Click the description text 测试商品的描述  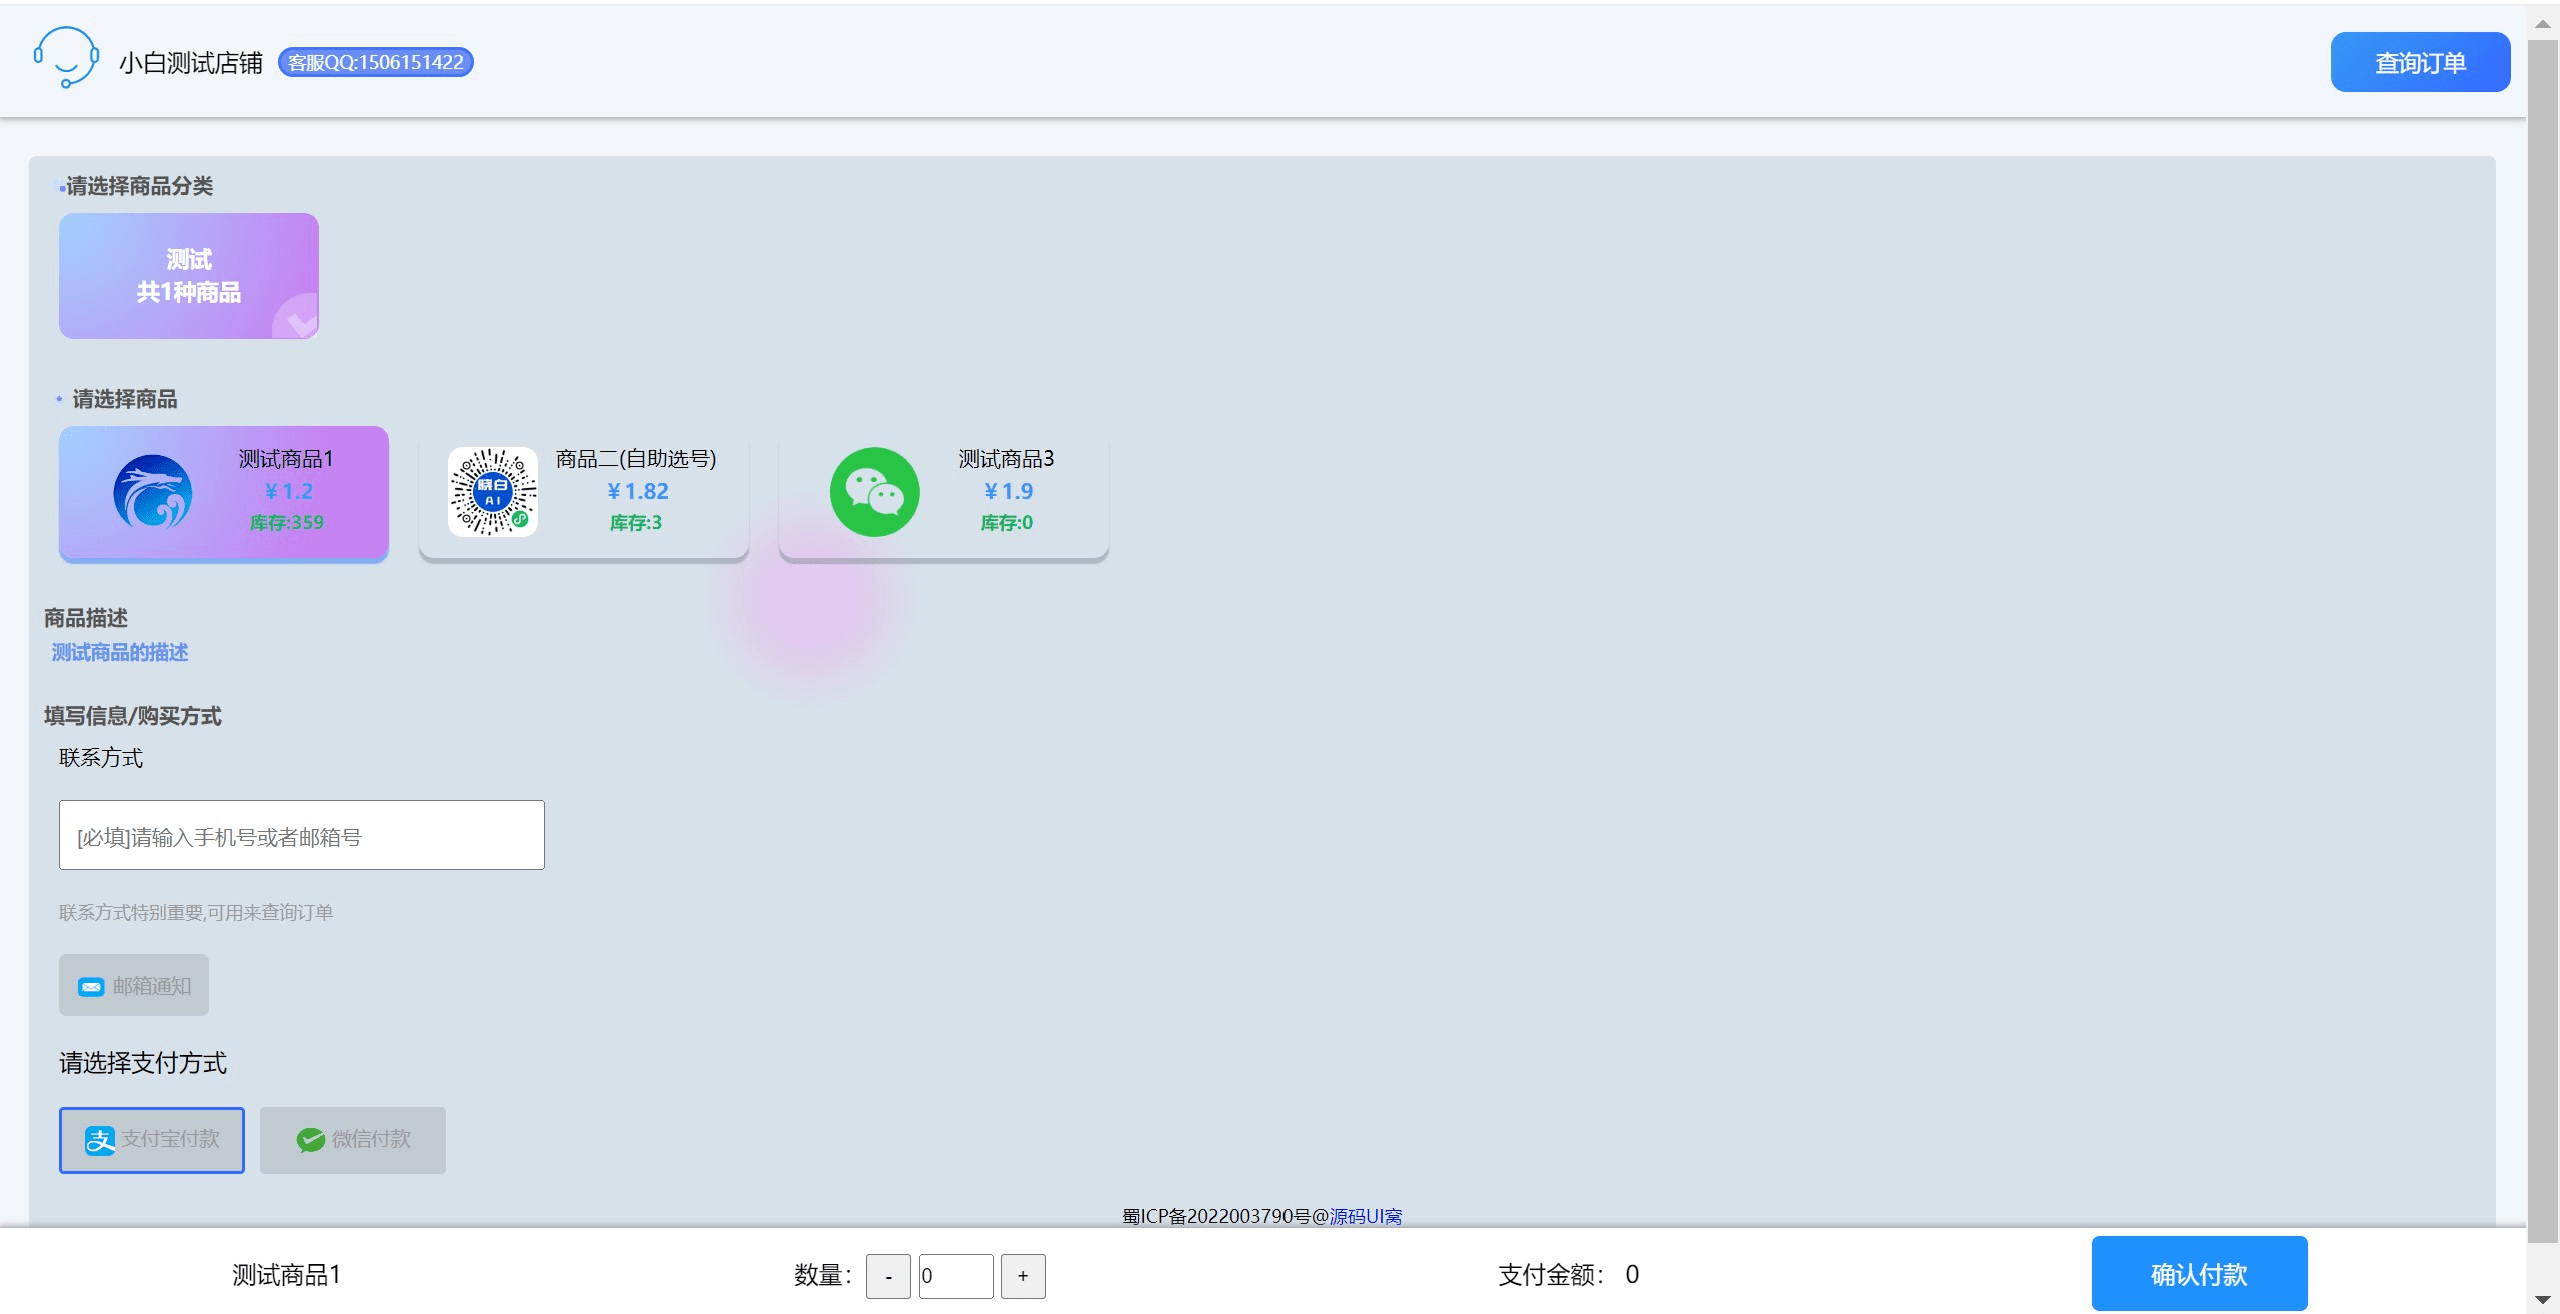point(120,652)
